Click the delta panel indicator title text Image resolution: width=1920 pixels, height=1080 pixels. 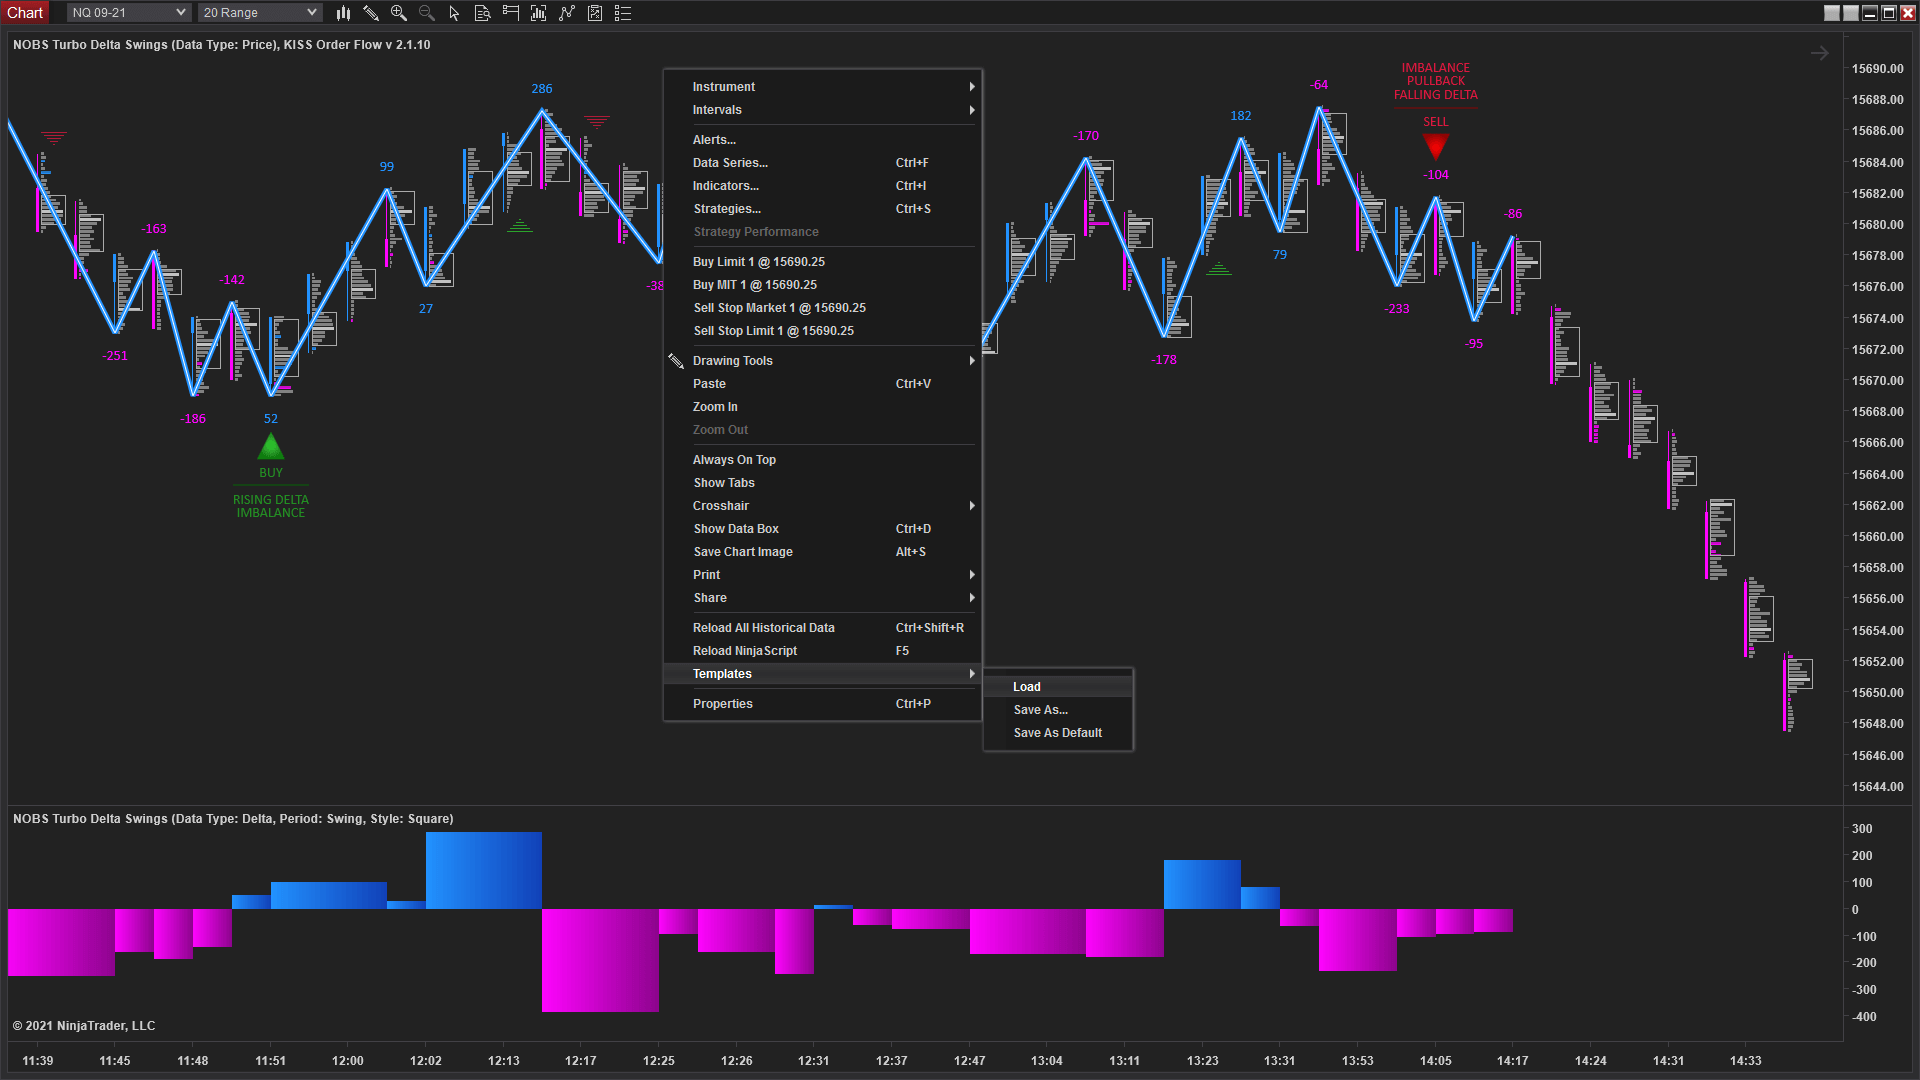coord(233,819)
